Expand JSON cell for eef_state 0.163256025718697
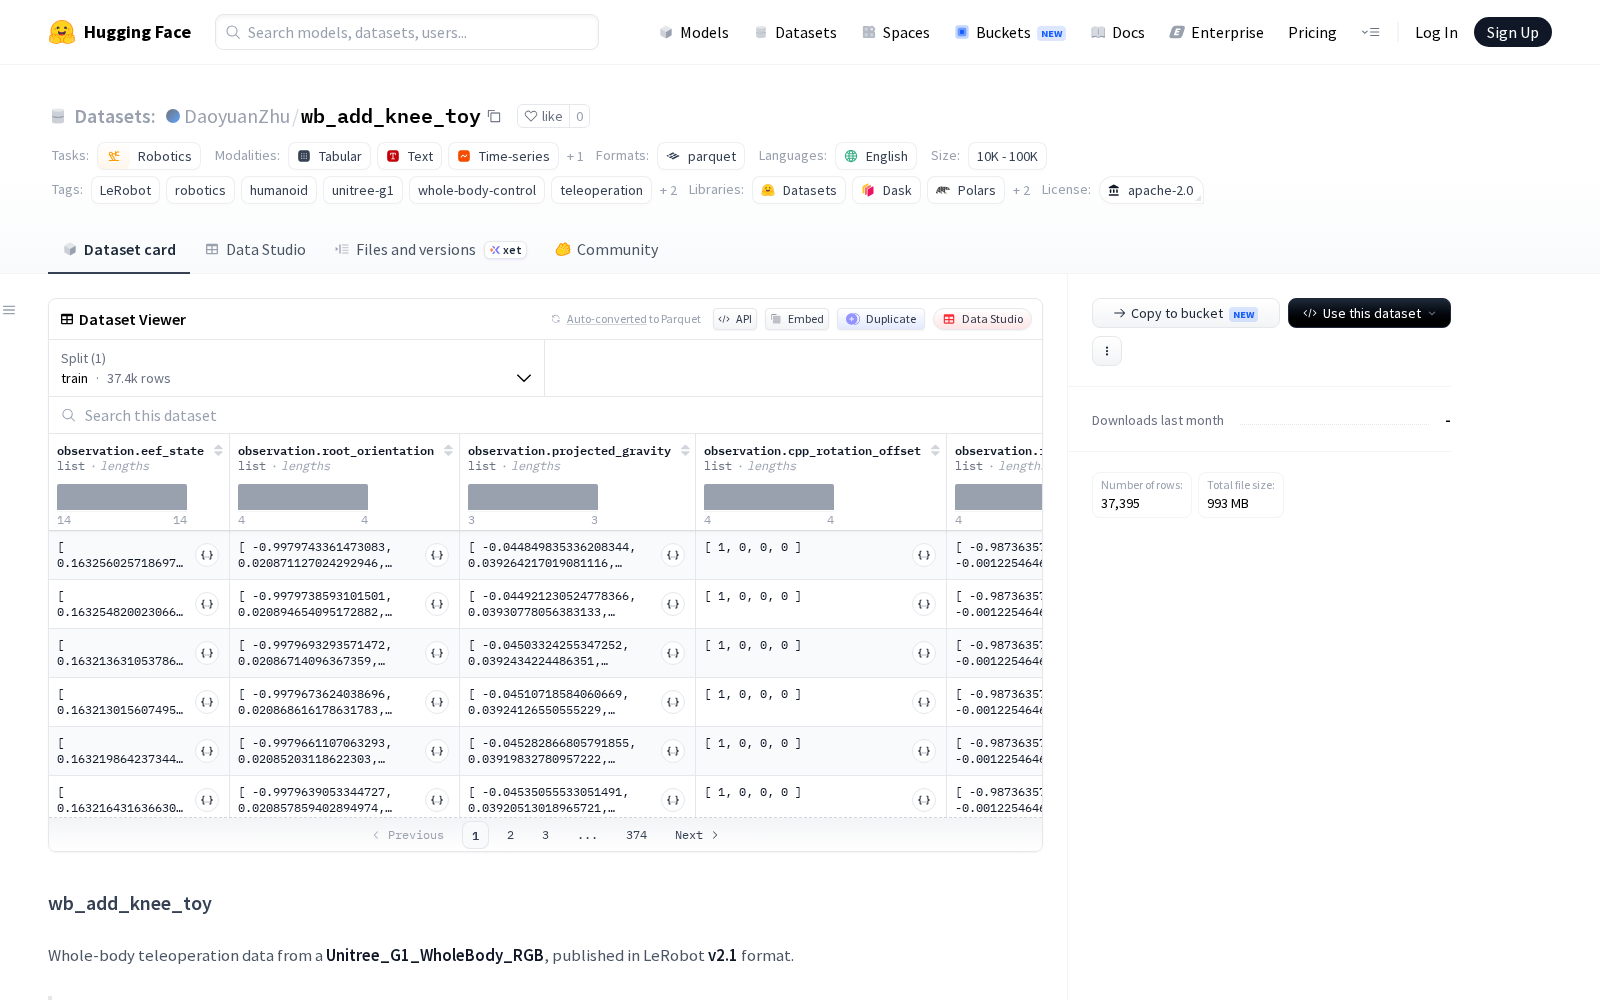This screenshot has height=1000, width=1600. tap(207, 555)
